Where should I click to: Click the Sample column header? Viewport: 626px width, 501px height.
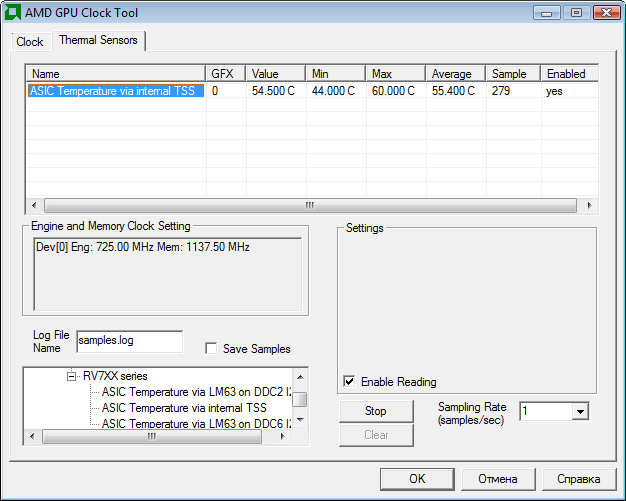513,74
